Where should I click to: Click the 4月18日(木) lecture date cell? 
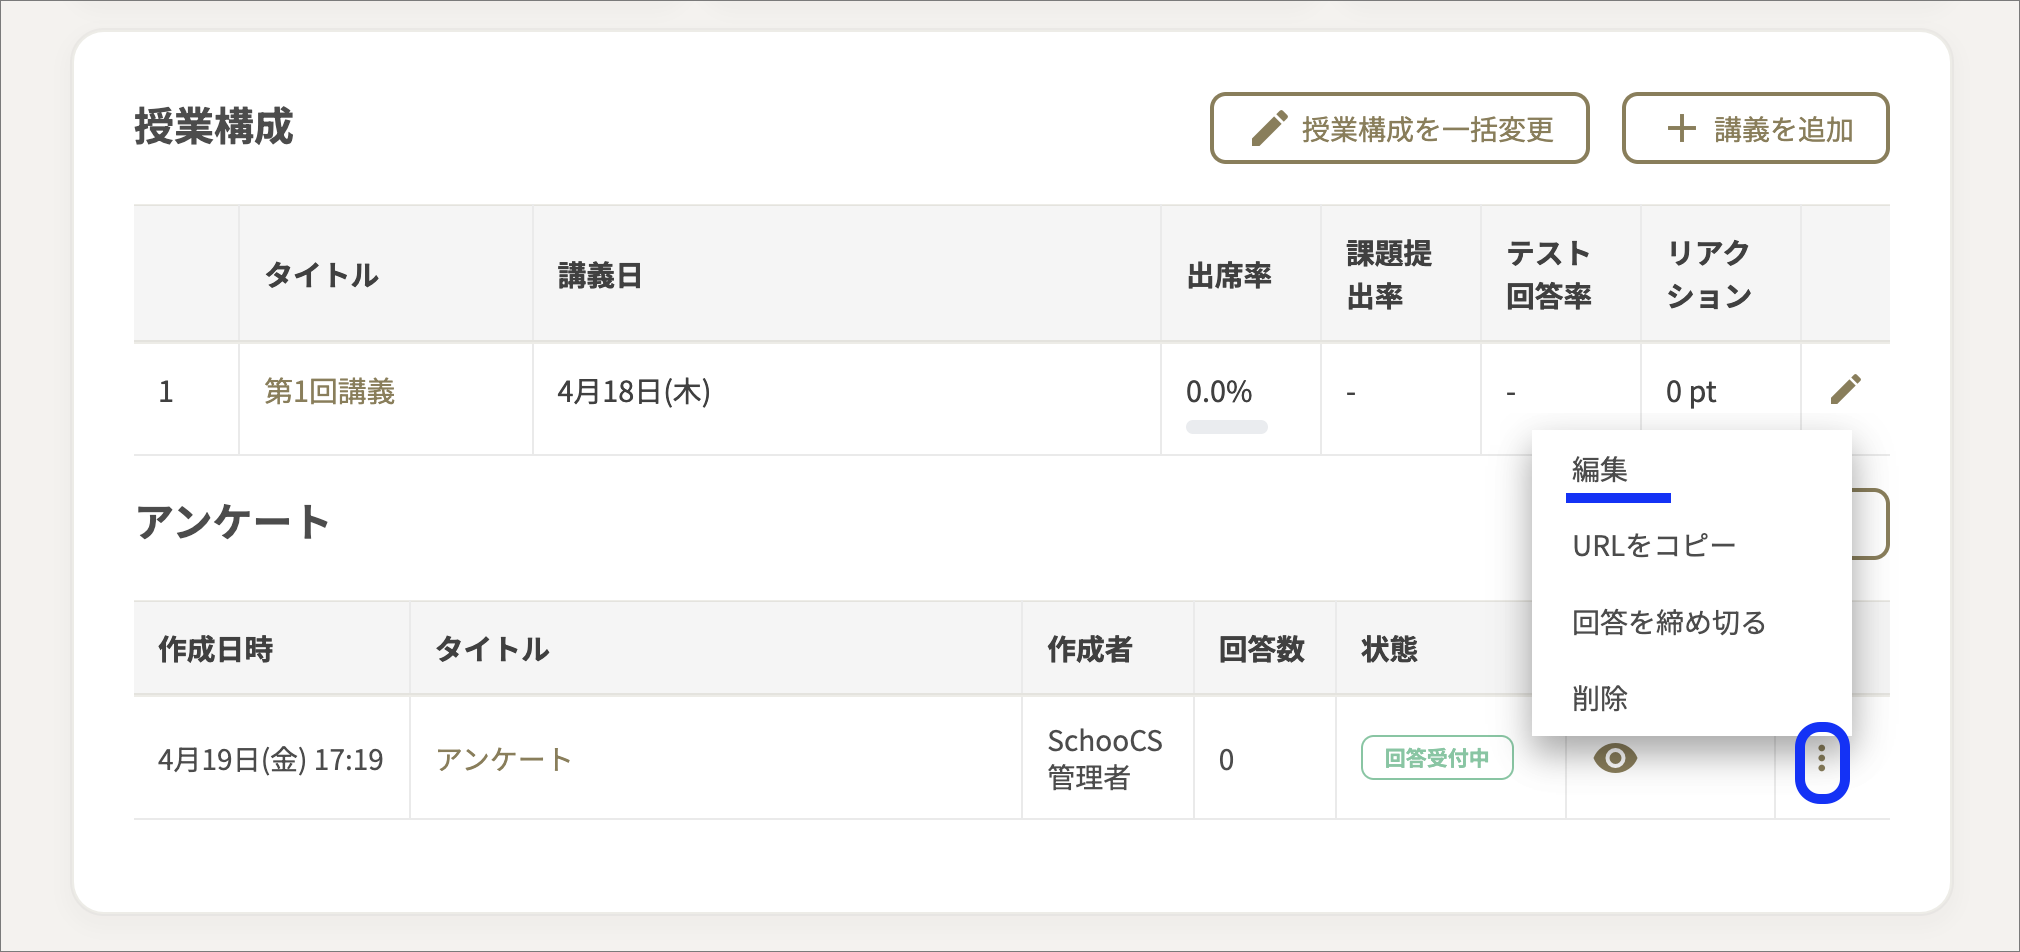[634, 391]
